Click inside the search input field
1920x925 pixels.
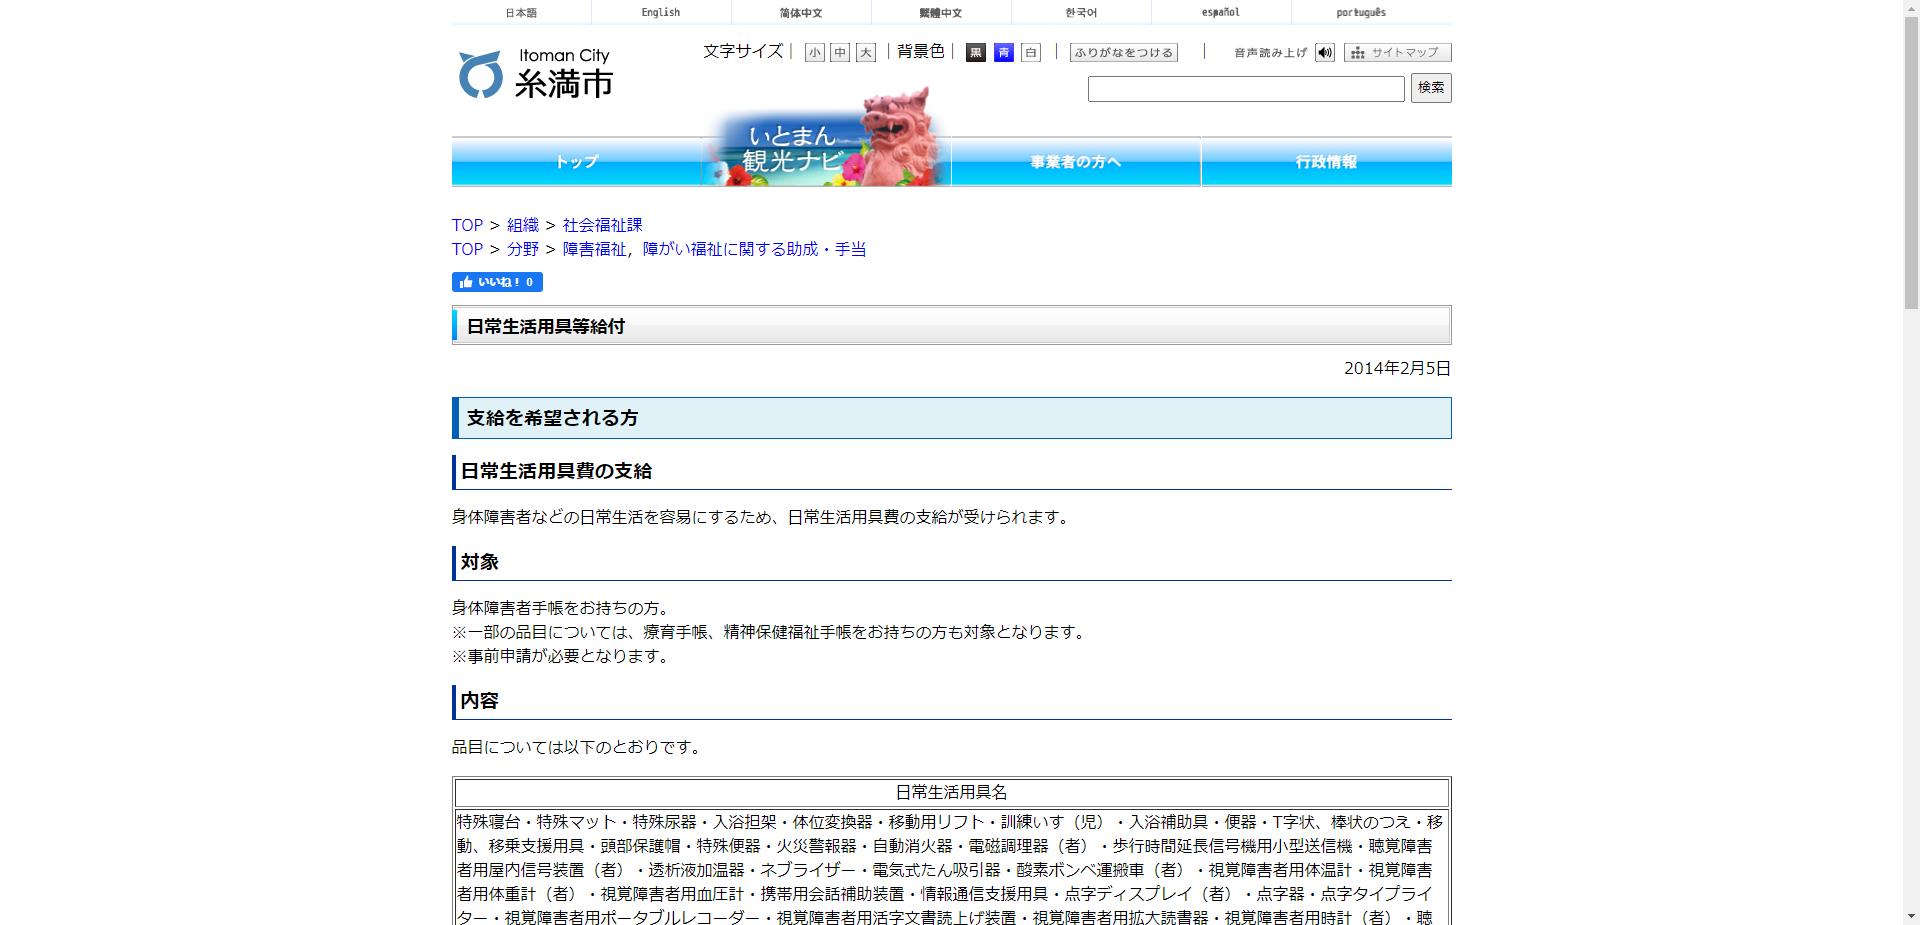(x=1245, y=88)
